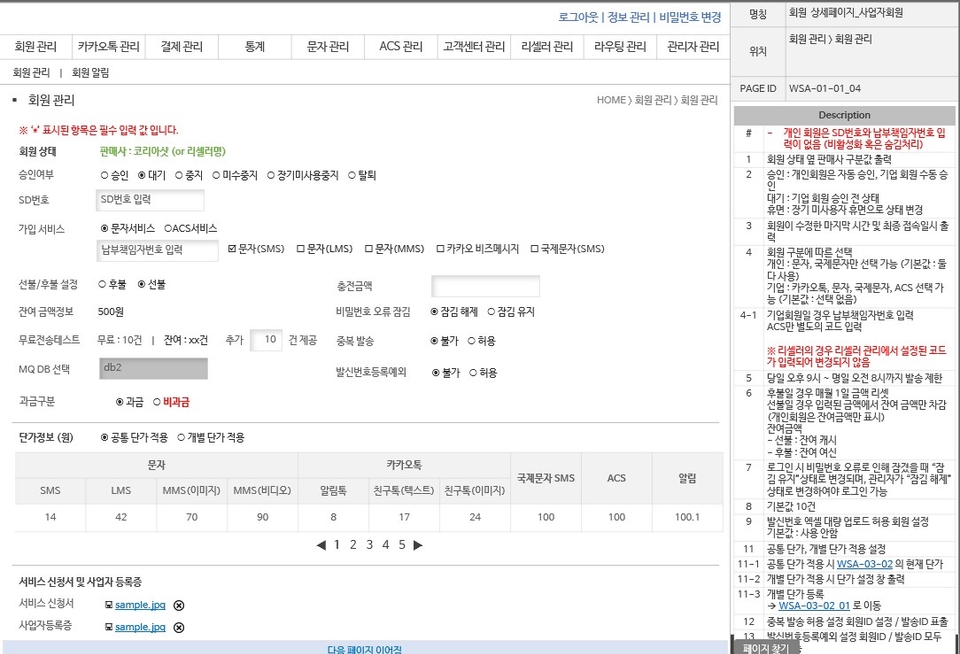The width and height of the screenshot is (960, 654).
Task: Remove the 사업자등록증 sample.jpg attachment
Action: [x=179, y=627]
